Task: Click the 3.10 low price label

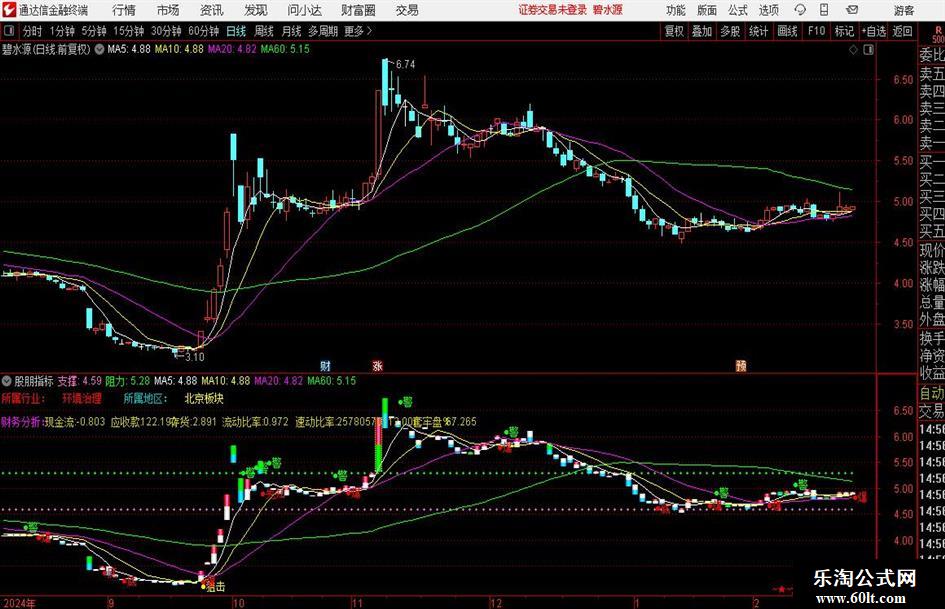Action: (195, 357)
